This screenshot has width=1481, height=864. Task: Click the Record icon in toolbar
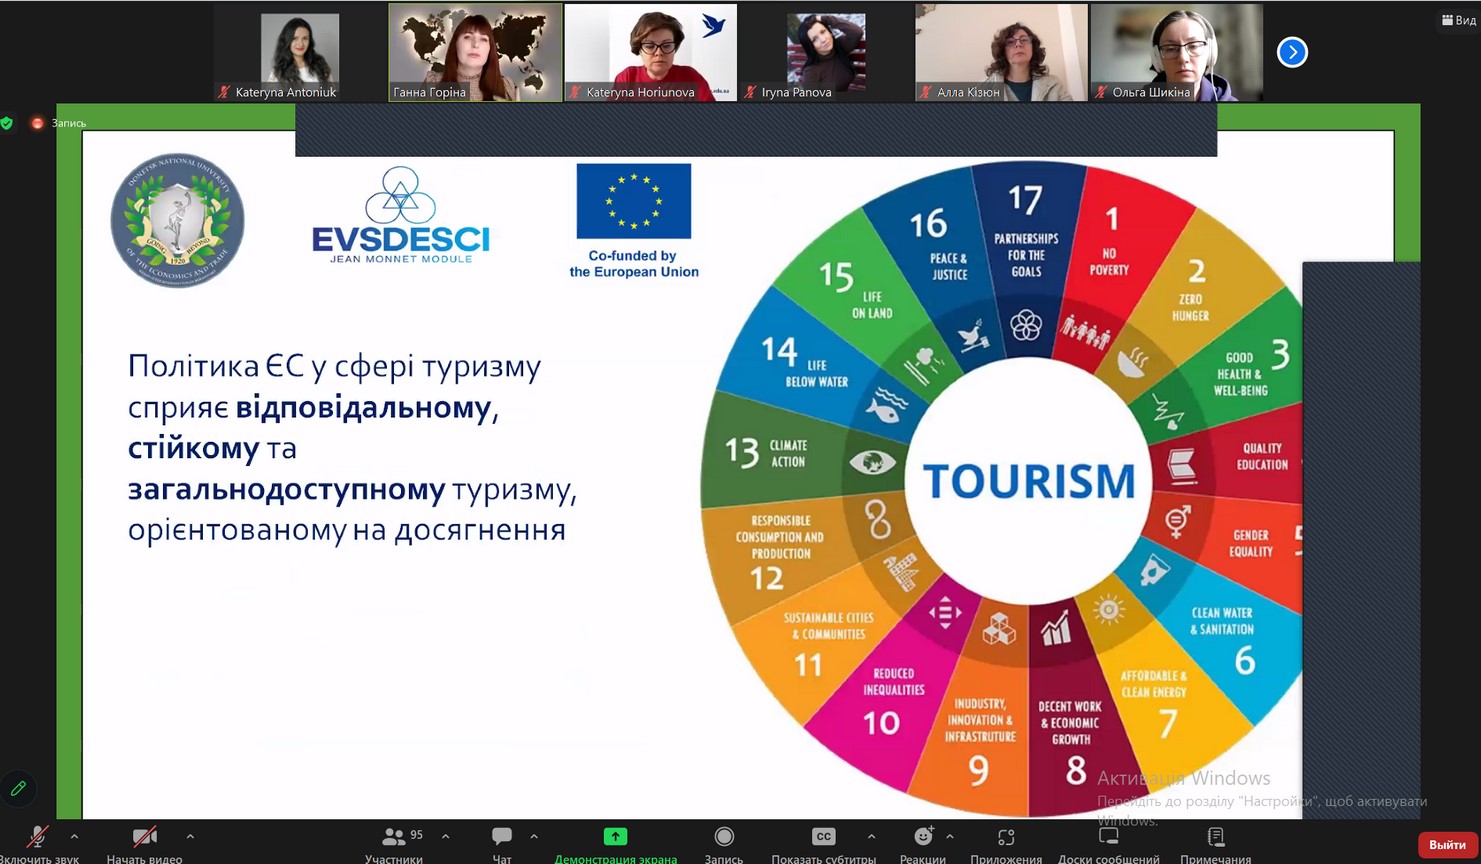coord(724,837)
